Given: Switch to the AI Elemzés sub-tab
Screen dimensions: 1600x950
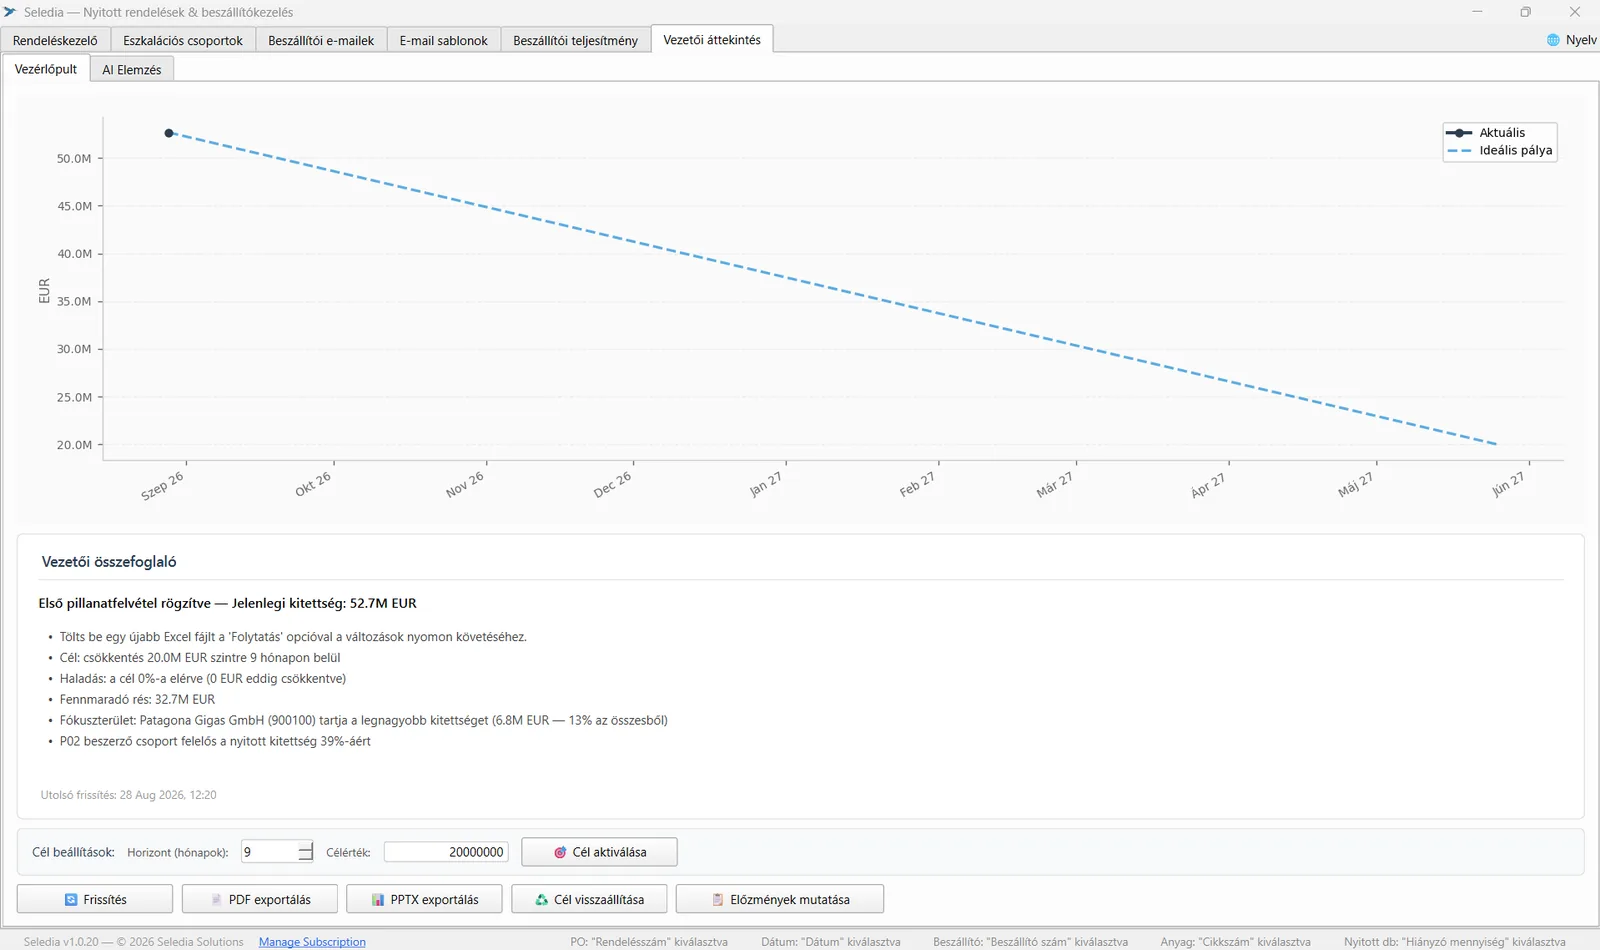Looking at the screenshot, I should coord(132,70).
